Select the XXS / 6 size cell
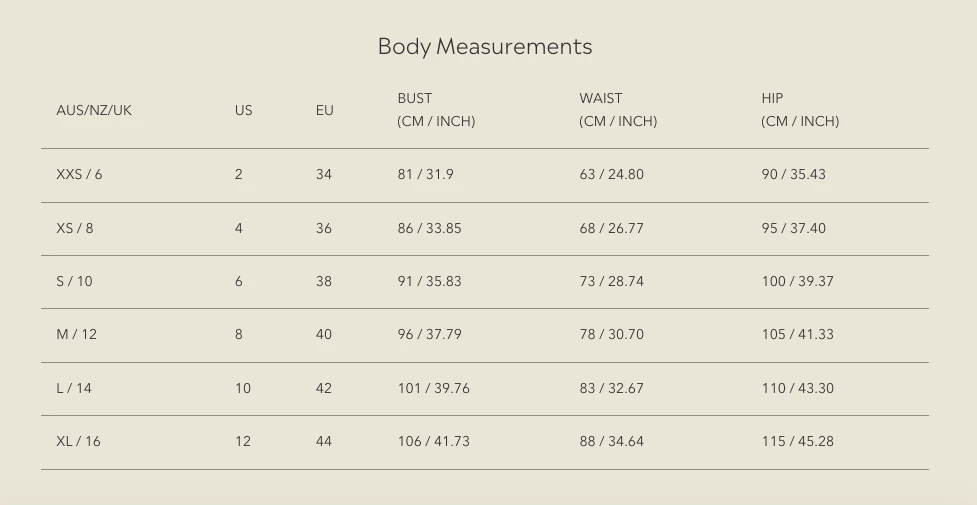Image resolution: width=977 pixels, height=505 pixels. (x=79, y=174)
